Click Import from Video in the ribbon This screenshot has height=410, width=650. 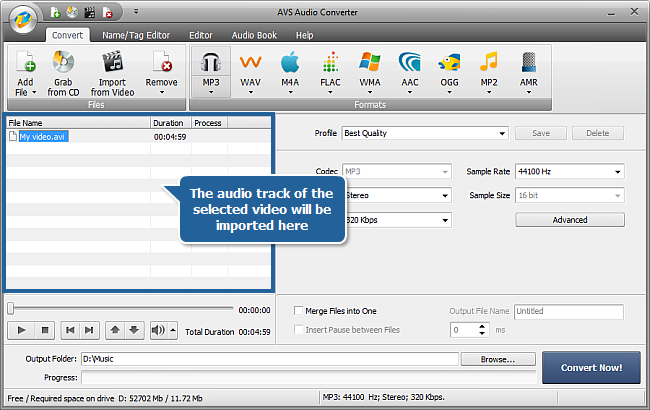coord(112,73)
